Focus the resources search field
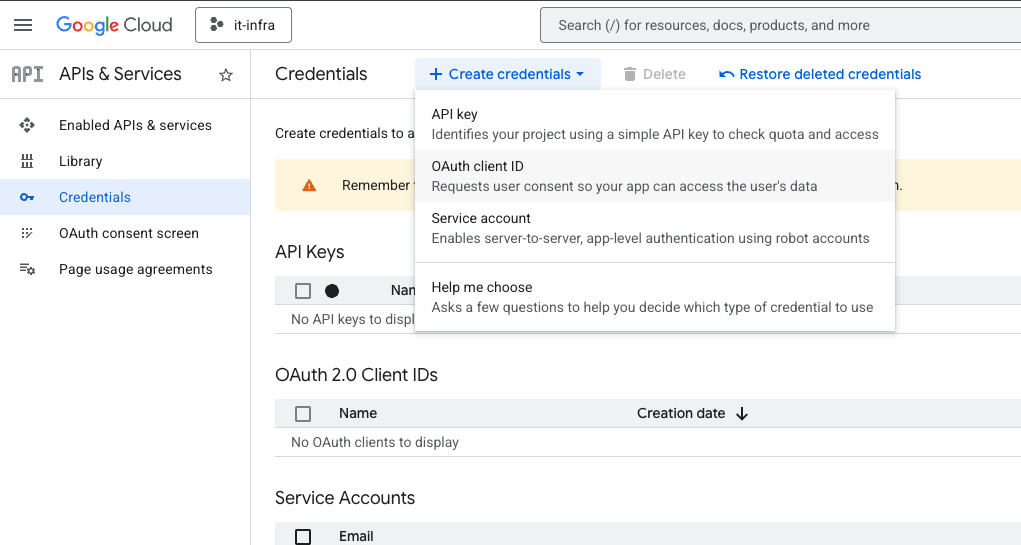Viewport: 1021px width, 545px height. tap(780, 25)
